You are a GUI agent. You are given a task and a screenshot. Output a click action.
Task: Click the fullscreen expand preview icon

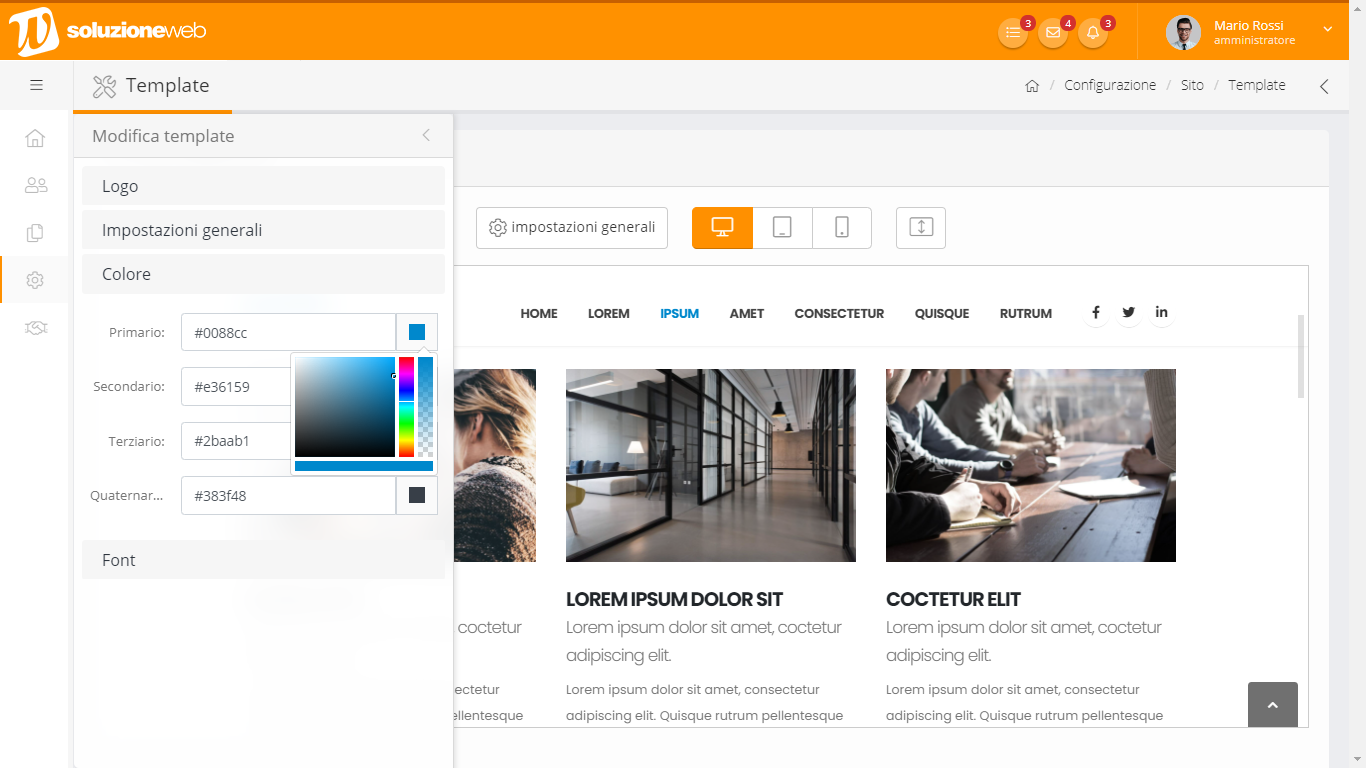tap(920, 228)
